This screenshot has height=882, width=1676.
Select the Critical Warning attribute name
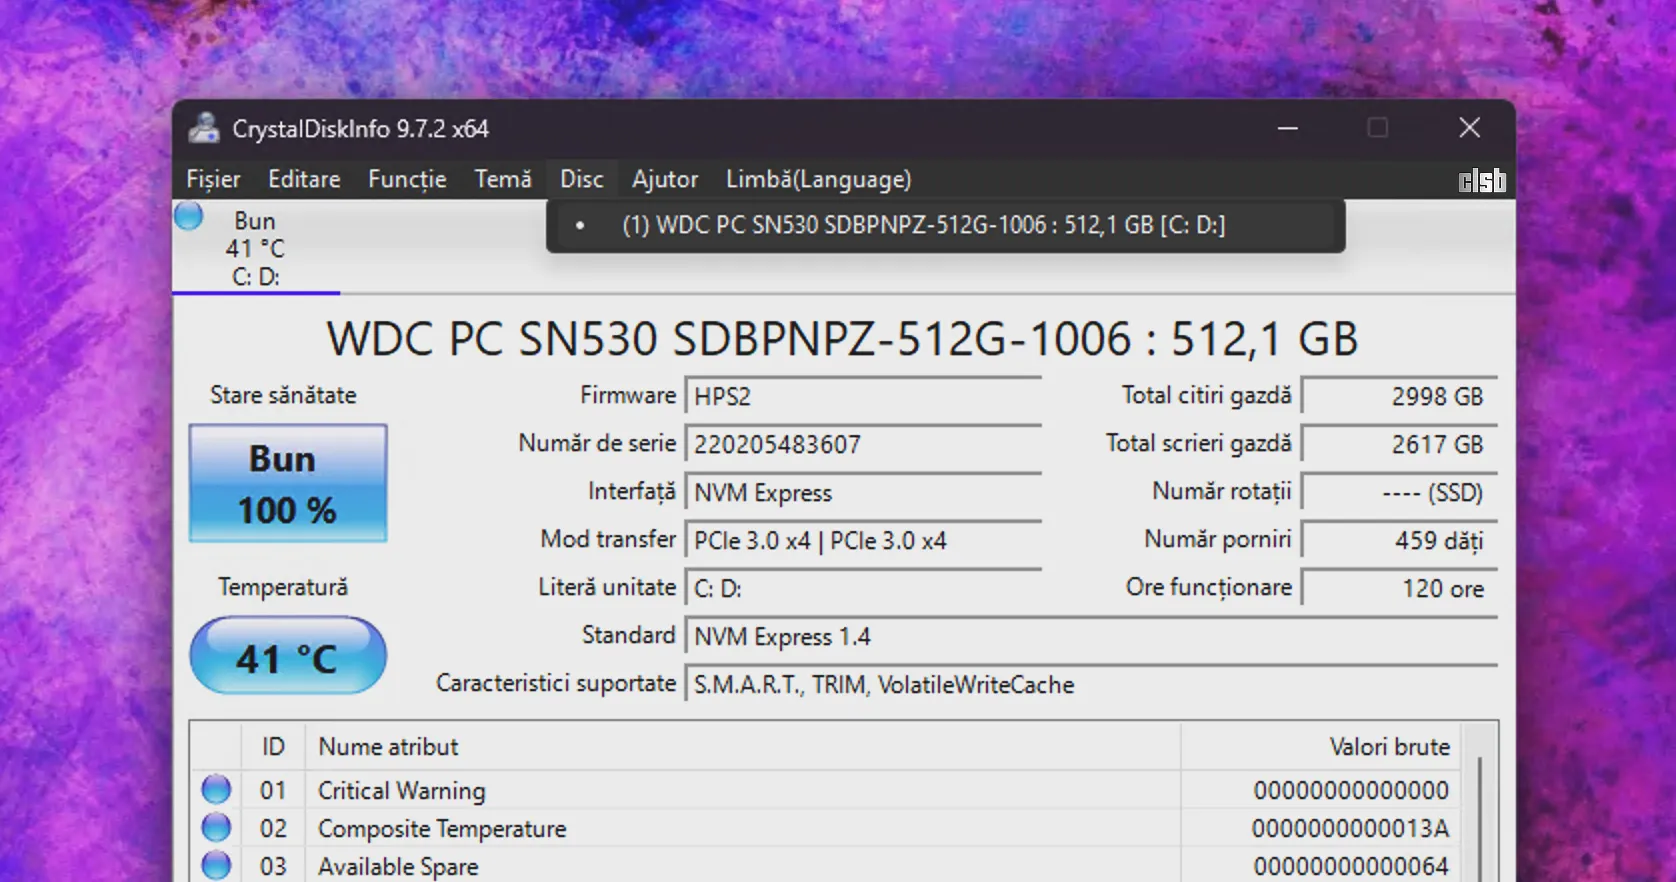402,790
